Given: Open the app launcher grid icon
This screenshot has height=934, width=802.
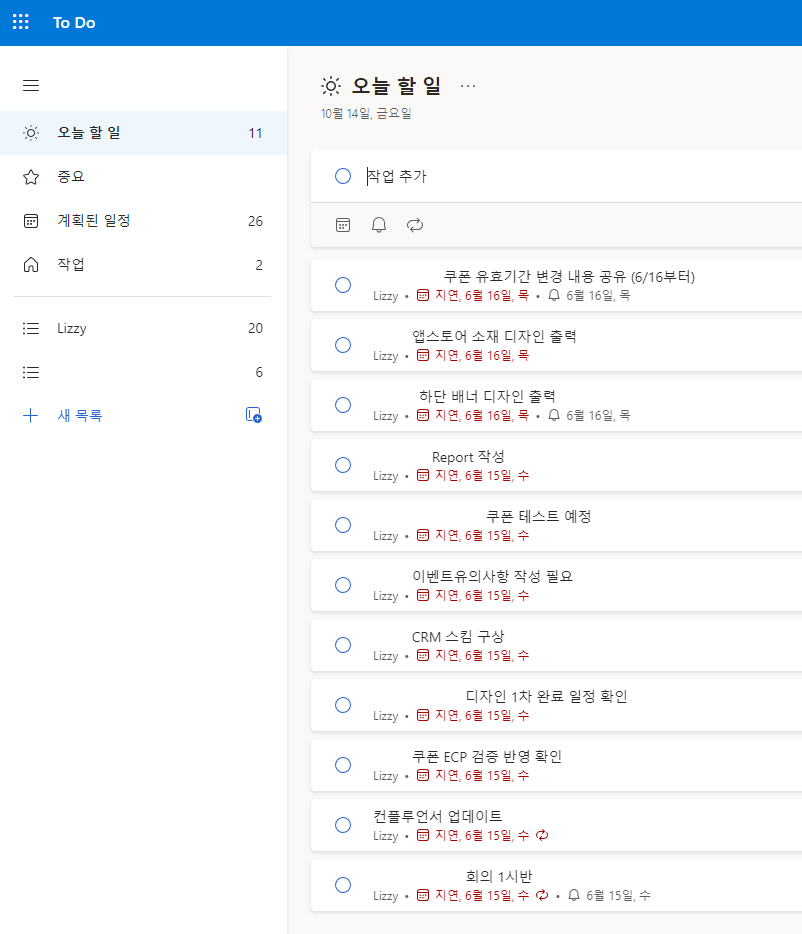Looking at the screenshot, I should point(20,22).
